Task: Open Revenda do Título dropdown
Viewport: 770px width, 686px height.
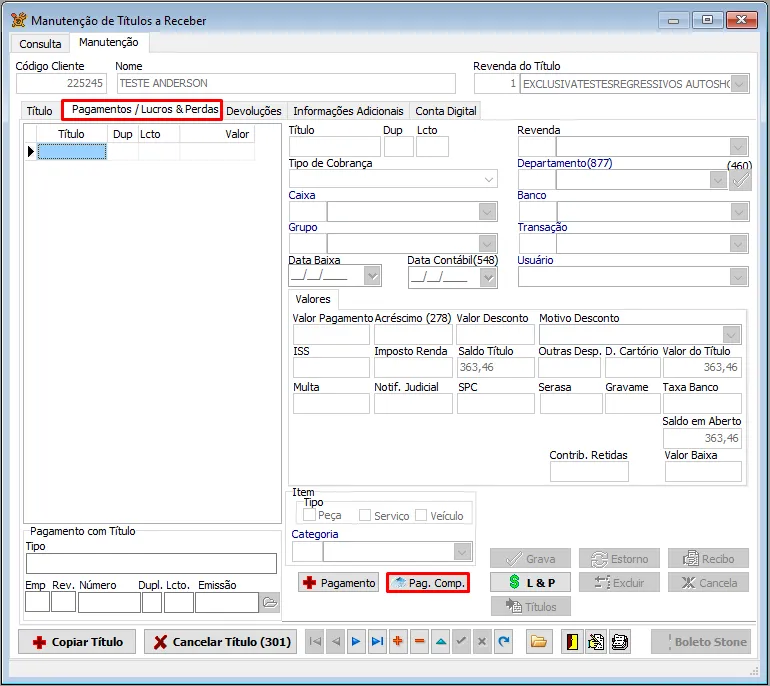Action: [x=740, y=83]
